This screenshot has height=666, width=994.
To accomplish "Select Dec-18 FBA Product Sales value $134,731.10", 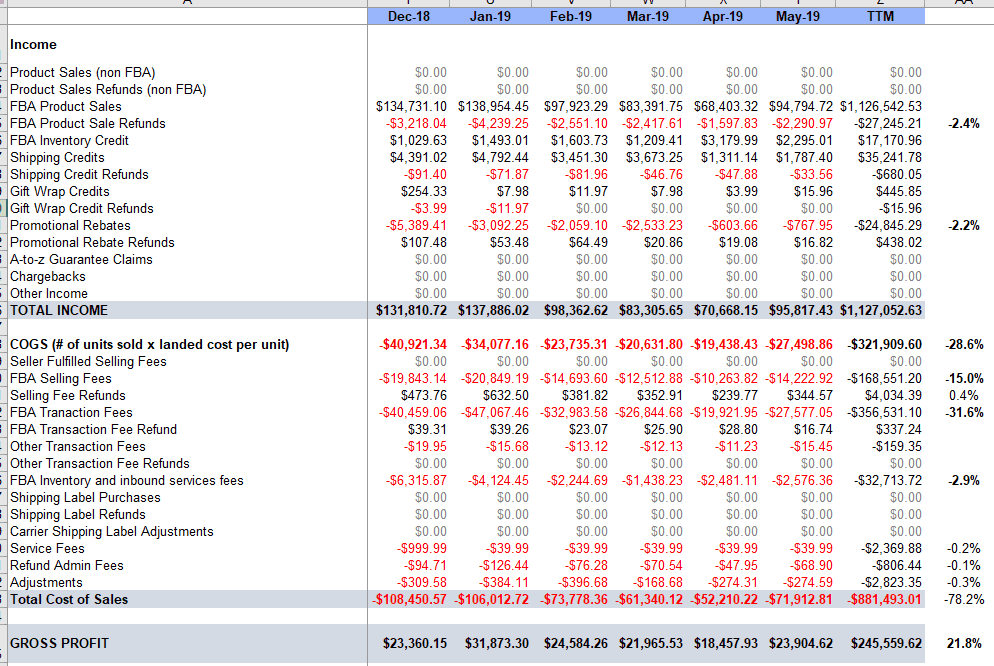I will tap(412, 107).
